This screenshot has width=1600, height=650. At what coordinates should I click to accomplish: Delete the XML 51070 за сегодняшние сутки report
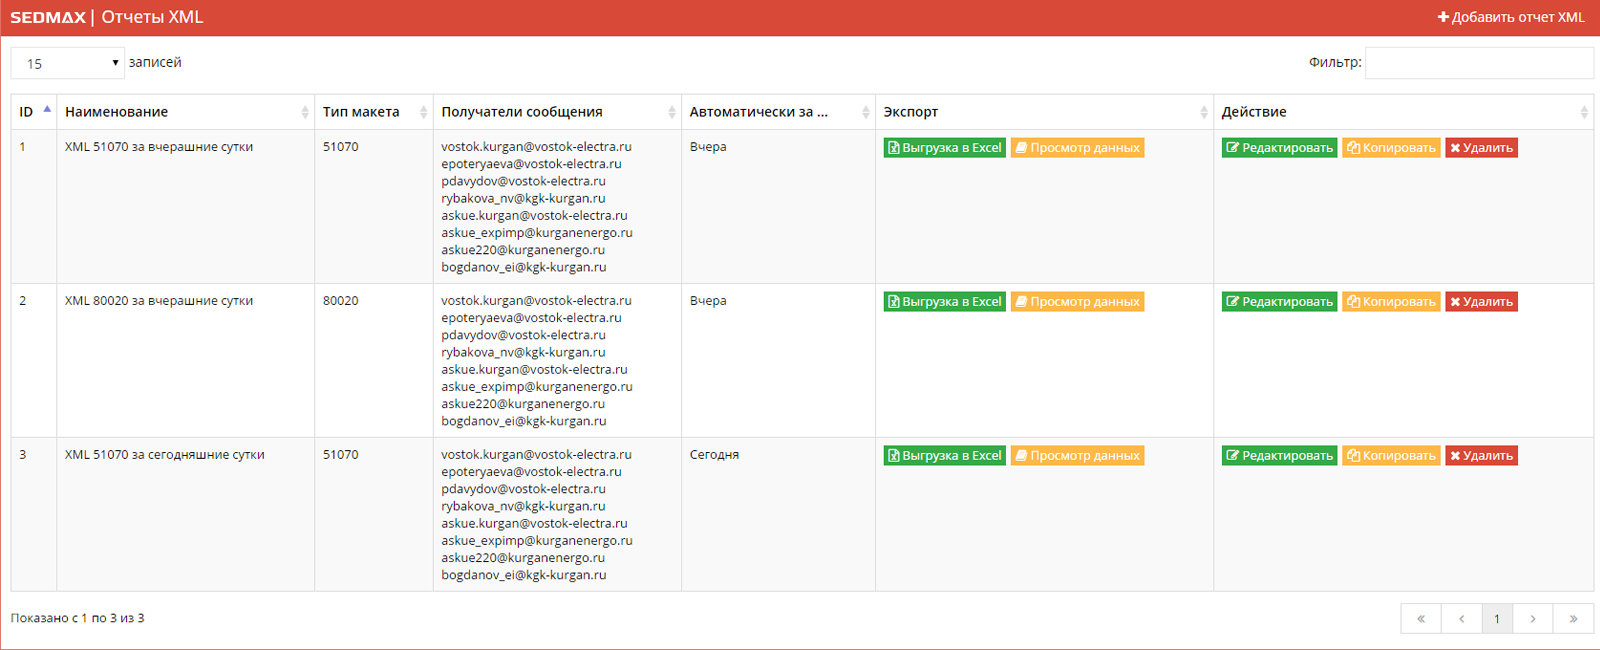[1481, 456]
